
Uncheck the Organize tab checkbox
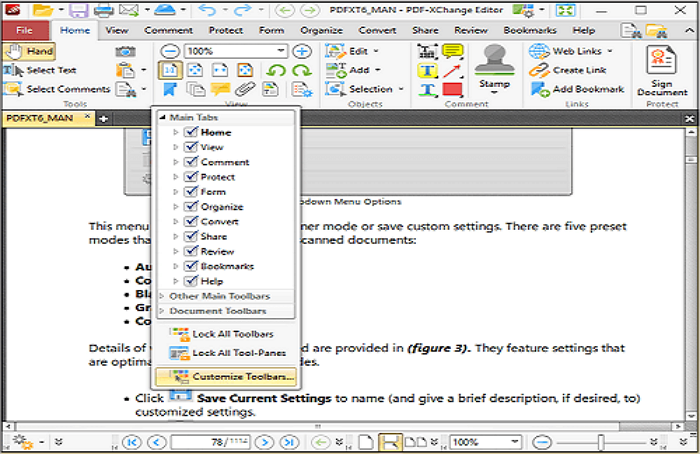[190, 207]
